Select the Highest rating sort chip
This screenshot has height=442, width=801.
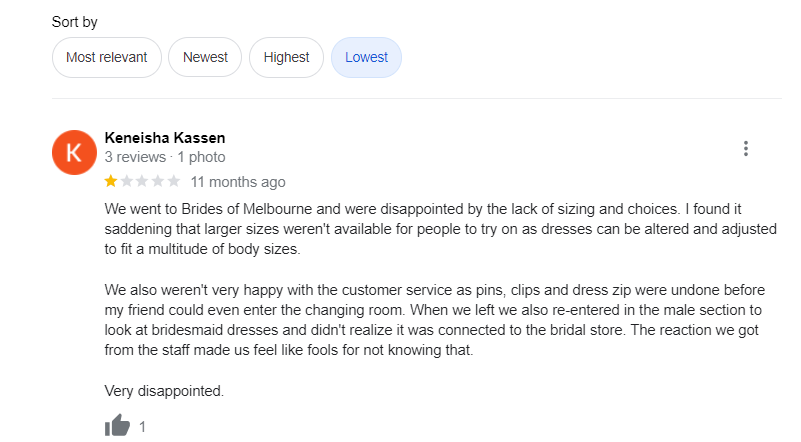(x=286, y=57)
